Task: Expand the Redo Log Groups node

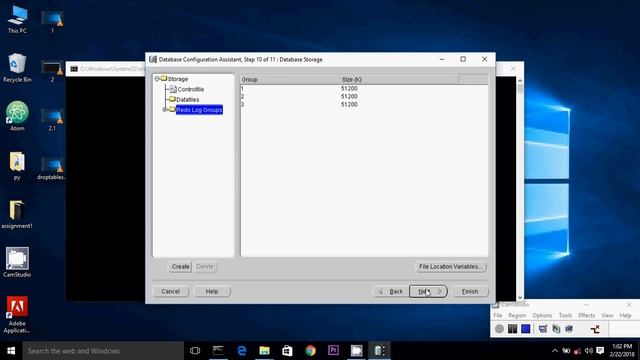Action: coord(164,110)
